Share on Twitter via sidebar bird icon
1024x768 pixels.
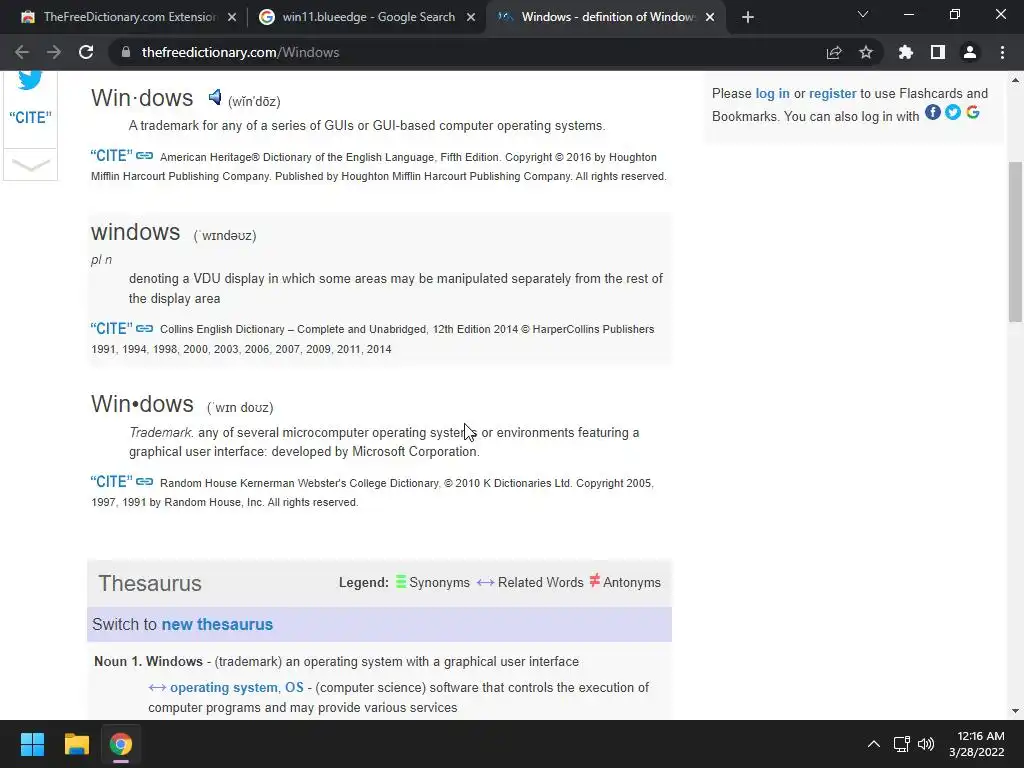click(30, 80)
